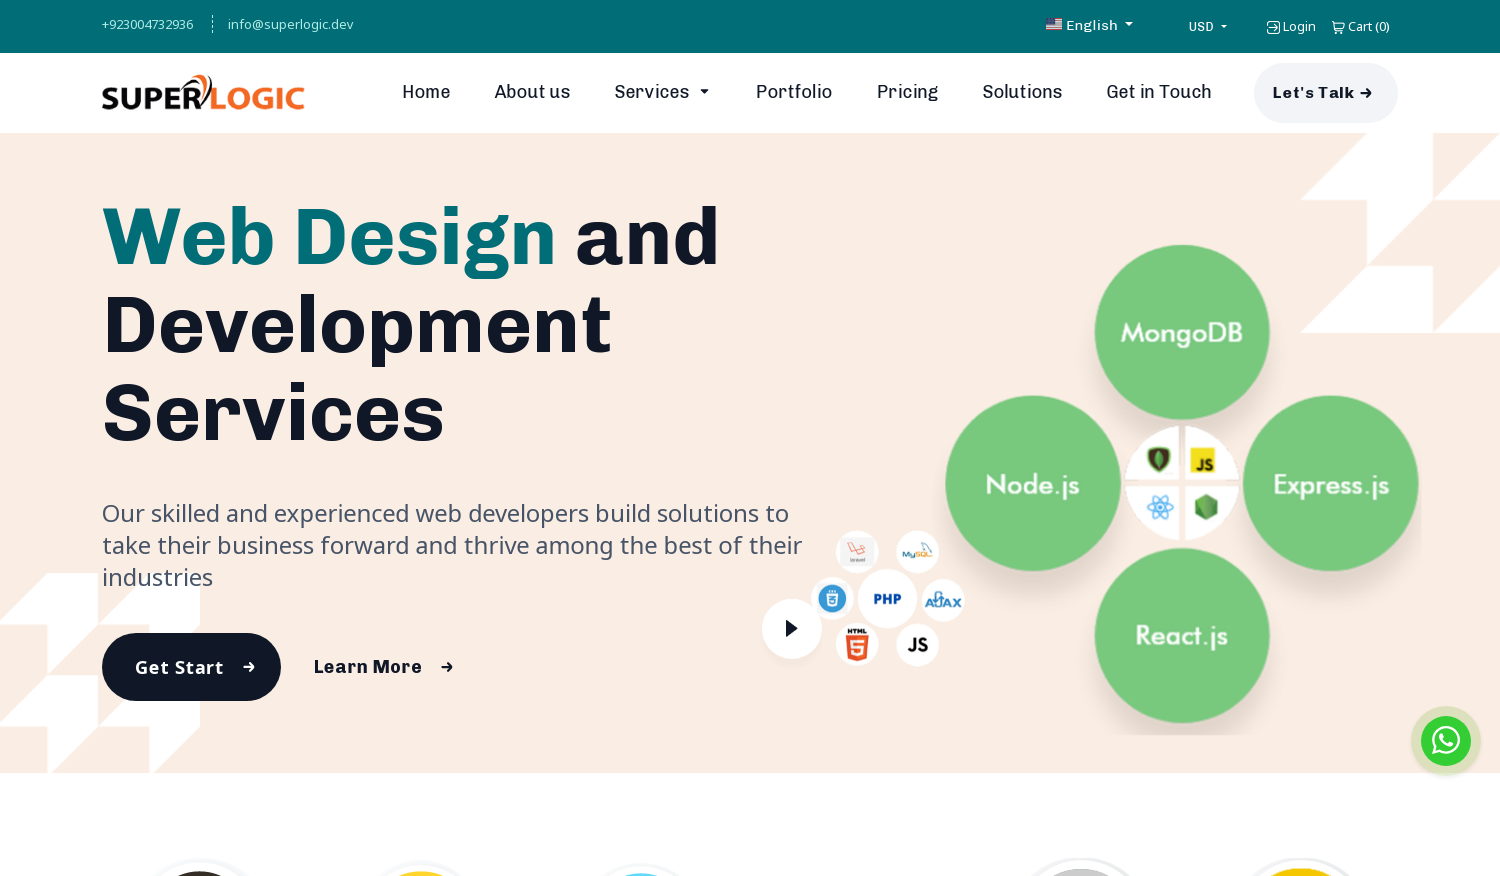Click the CSS3 shield icon

click(x=832, y=599)
